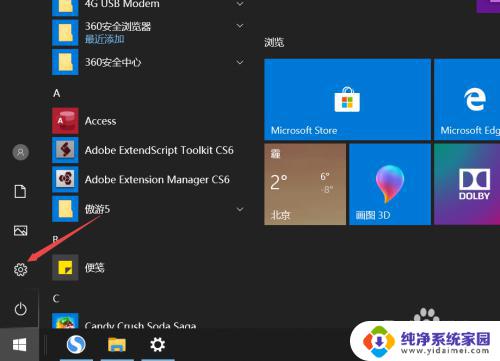Open the 北京 weather tile
This screenshot has width=500, height=361.
[x=305, y=184]
